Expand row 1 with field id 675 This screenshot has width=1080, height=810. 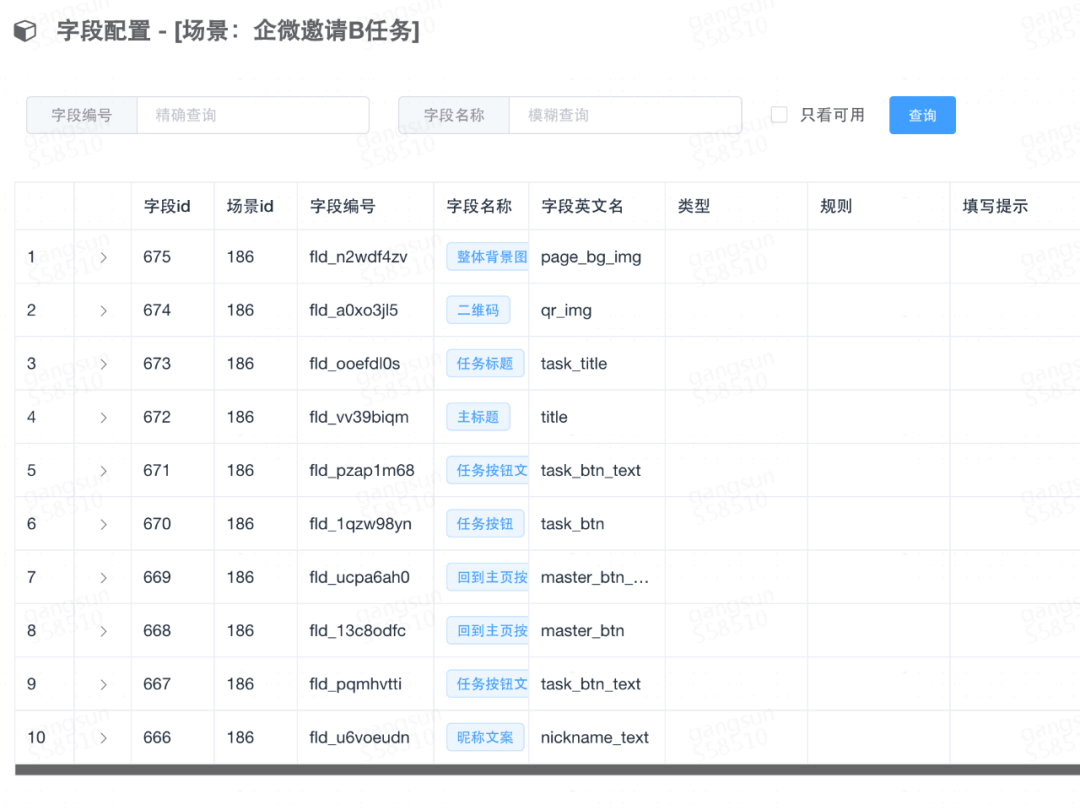103,258
